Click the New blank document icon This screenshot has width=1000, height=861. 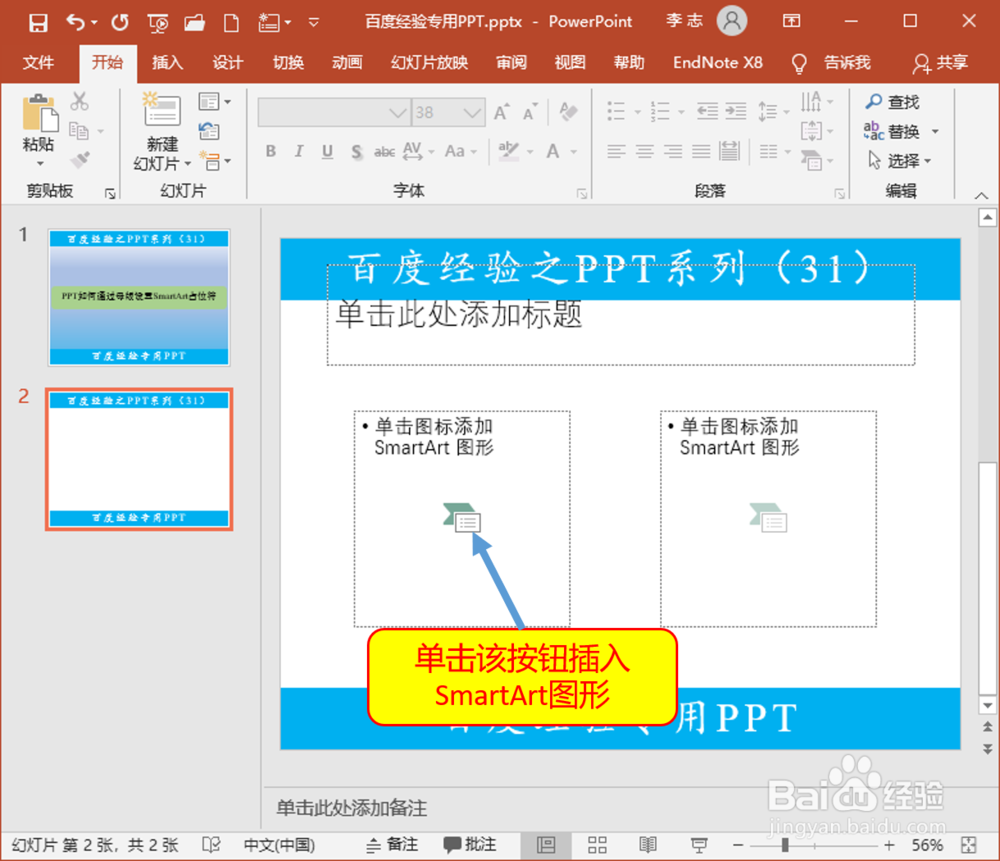tap(231, 24)
